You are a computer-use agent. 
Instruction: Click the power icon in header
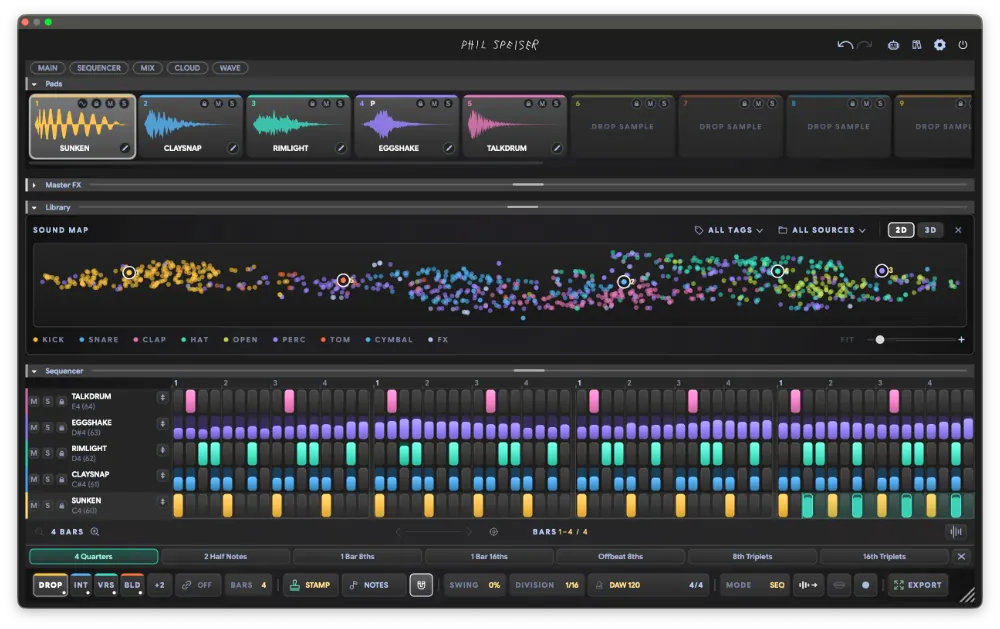click(963, 45)
